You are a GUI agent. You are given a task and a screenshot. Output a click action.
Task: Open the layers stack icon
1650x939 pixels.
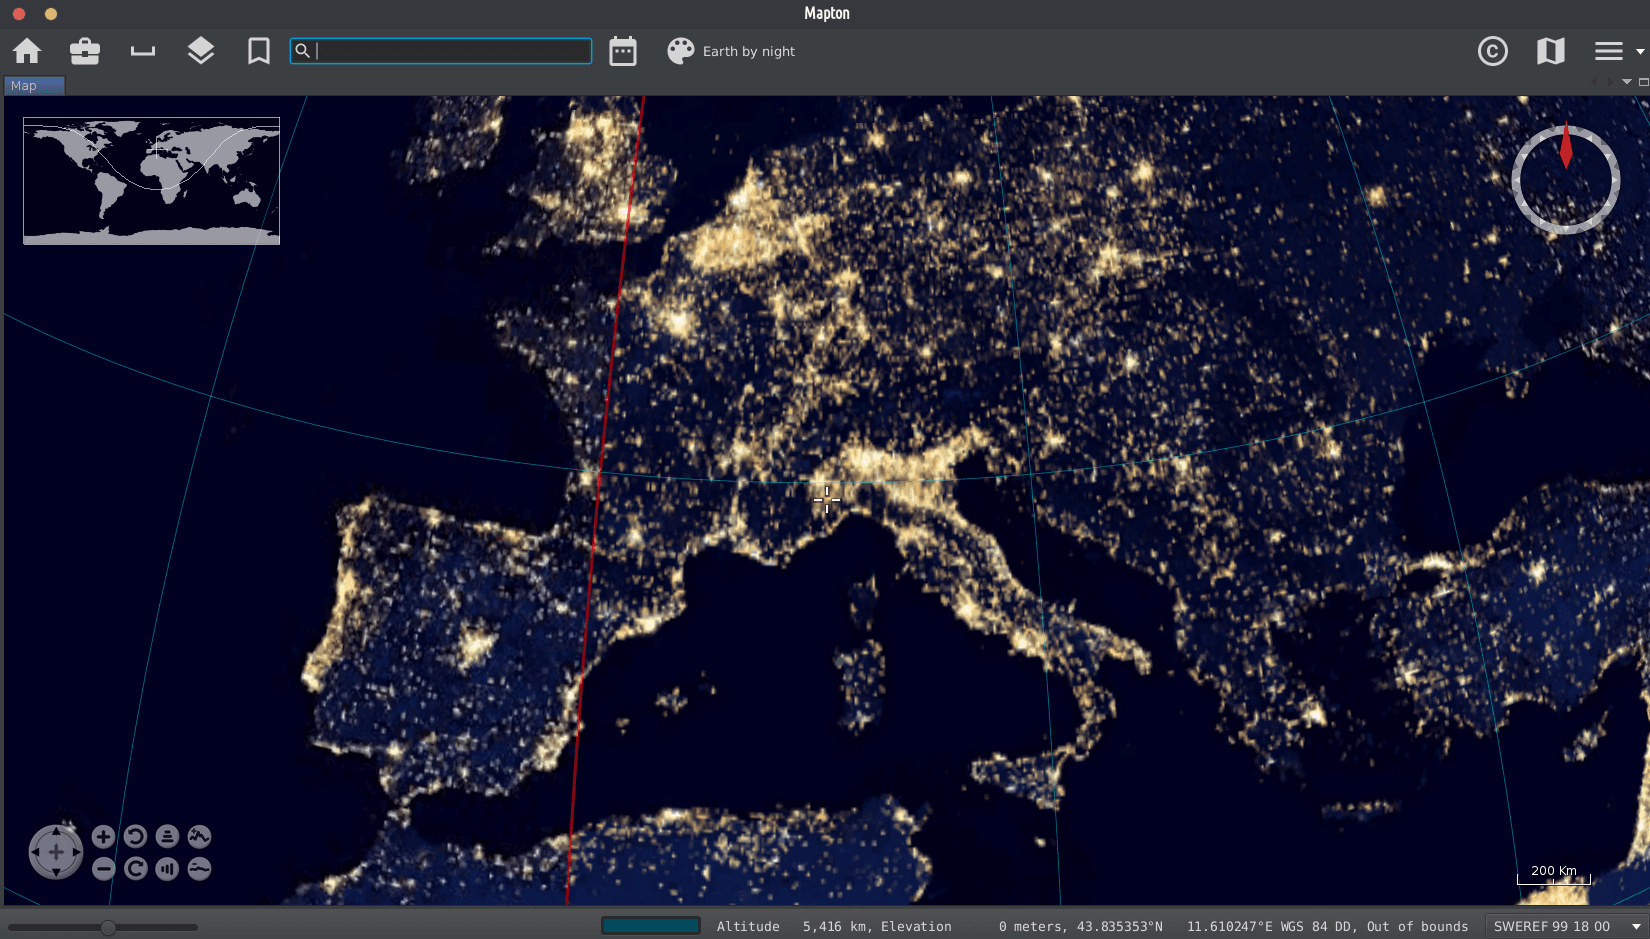(201, 51)
